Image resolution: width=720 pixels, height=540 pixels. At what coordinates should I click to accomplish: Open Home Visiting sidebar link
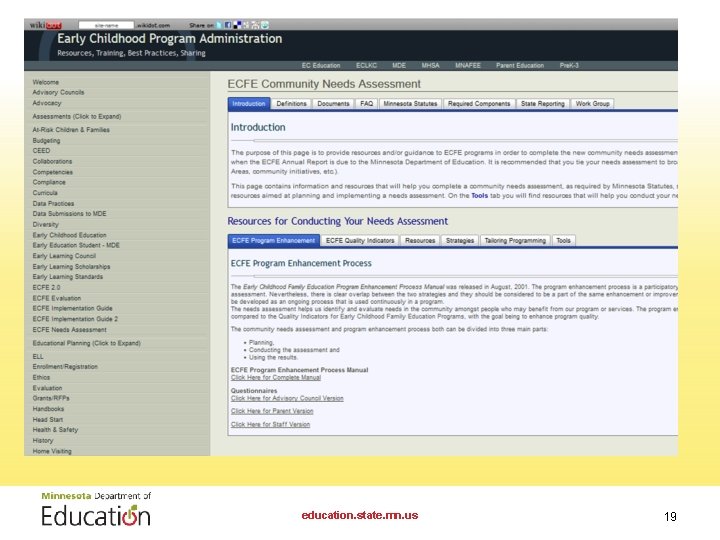tap(52, 451)
